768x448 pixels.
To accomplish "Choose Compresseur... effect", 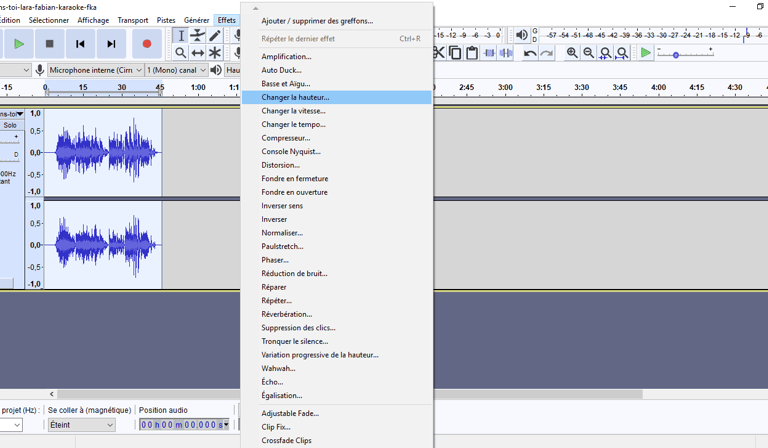I will (x=337, y=138).
